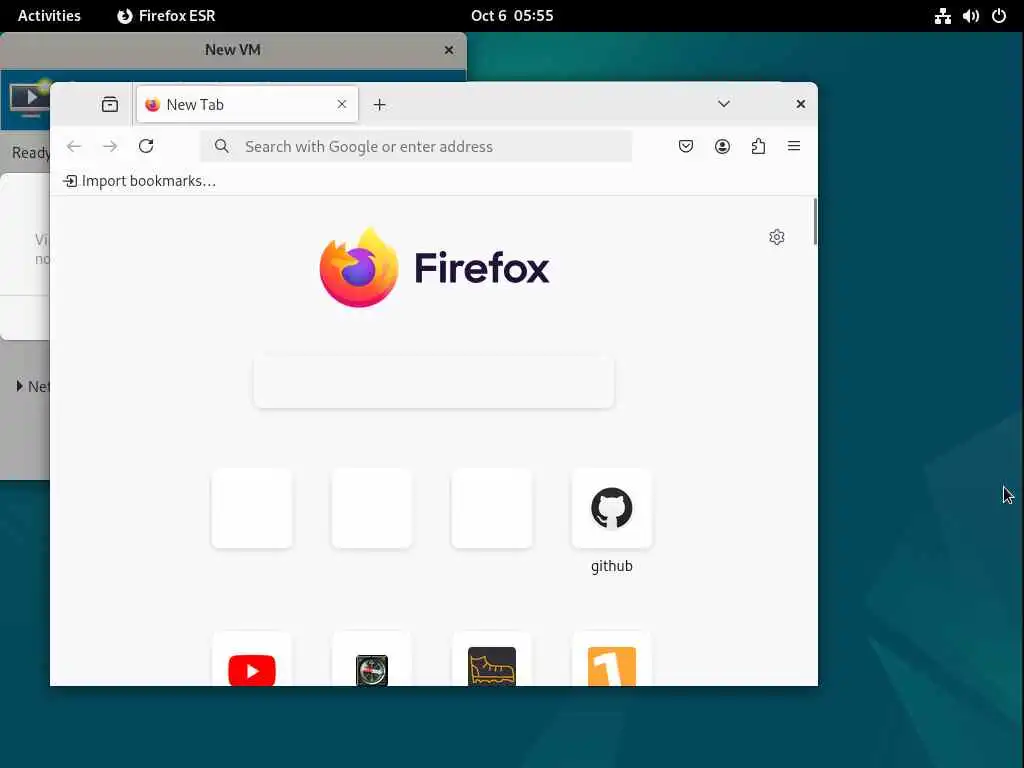The width and height of the screenshot is (1024, 768).
Task: Close the New Tab tab
Action: [342, 104]
